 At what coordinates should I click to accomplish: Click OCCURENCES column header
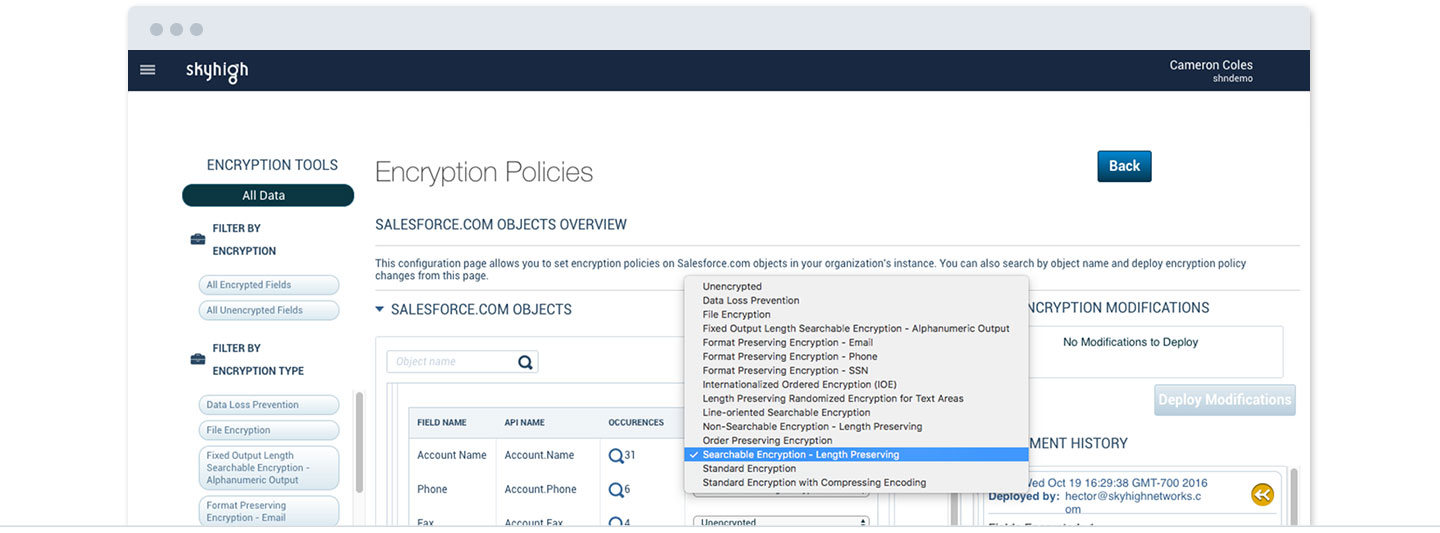coord(636,423)
